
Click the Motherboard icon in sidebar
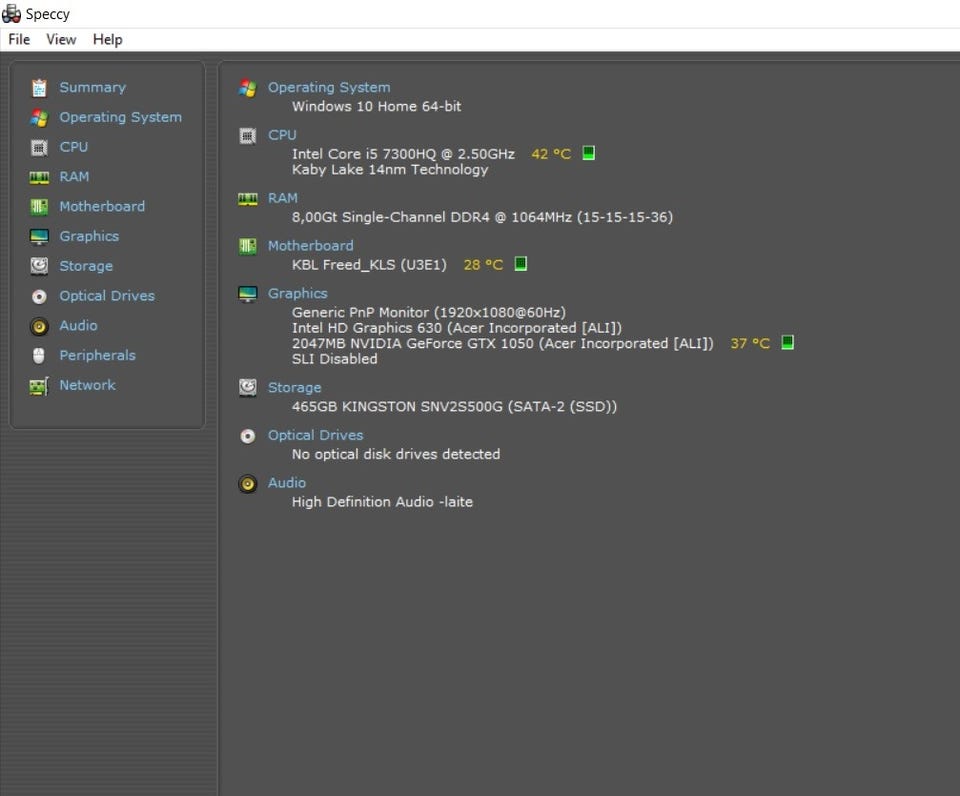[x=39, y=207]
